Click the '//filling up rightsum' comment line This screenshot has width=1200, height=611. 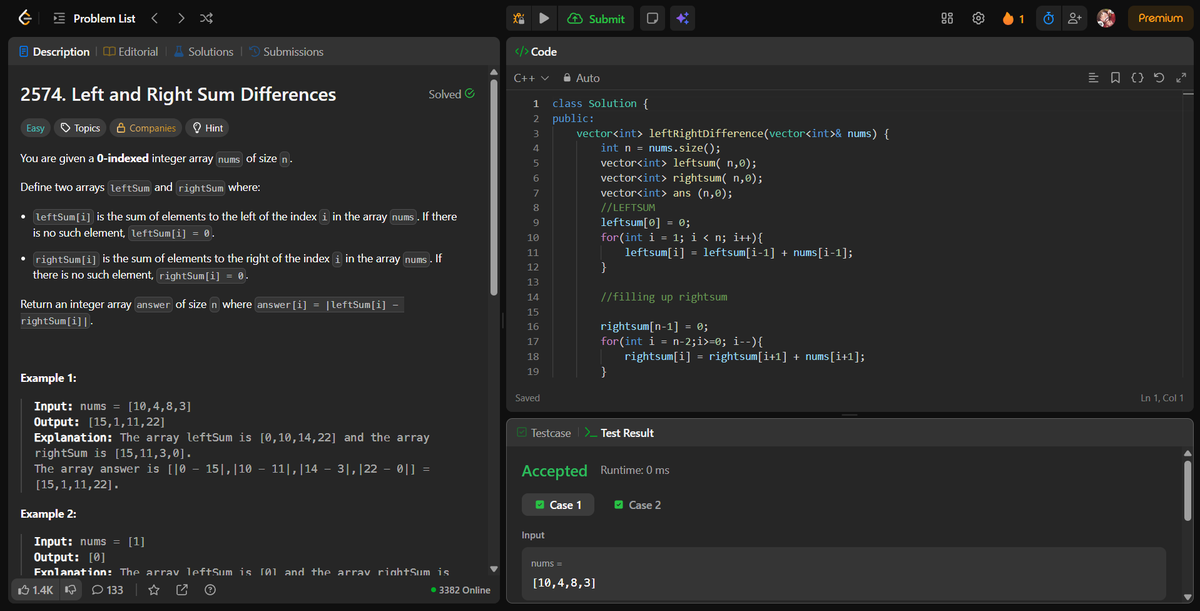664,297
